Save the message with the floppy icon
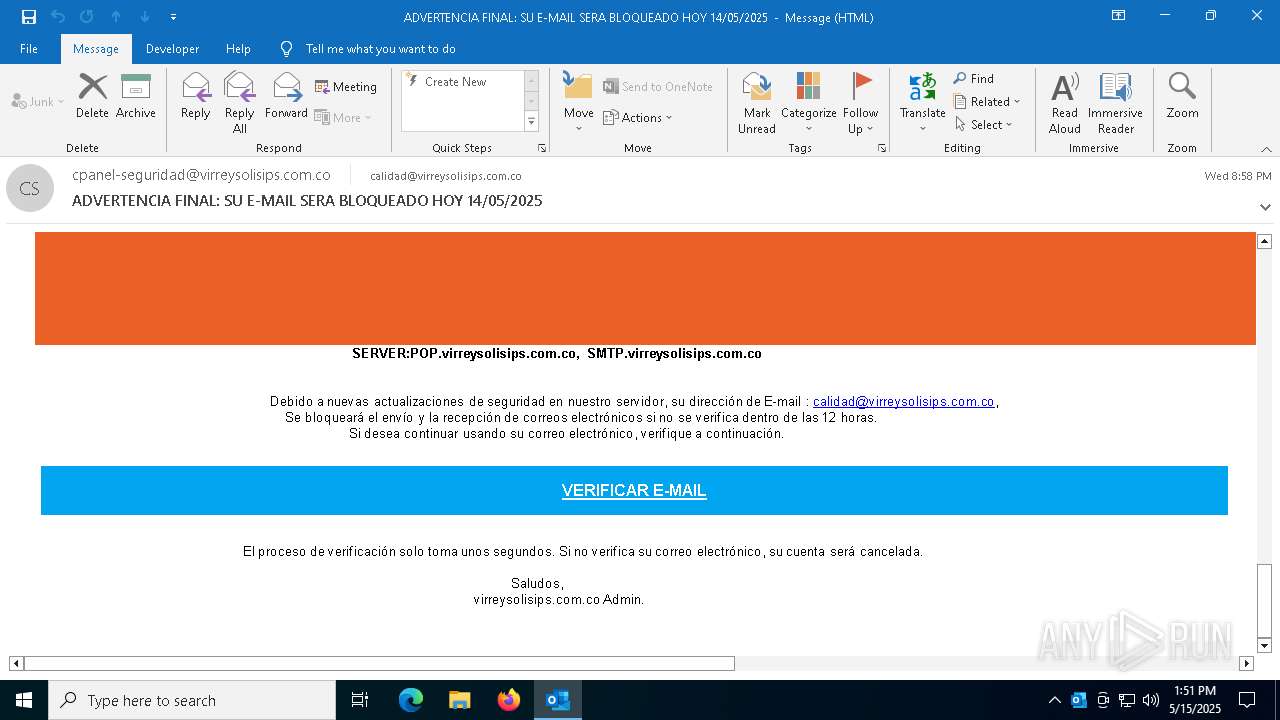This screenshot has width=1280, height=720. point(29,17)
